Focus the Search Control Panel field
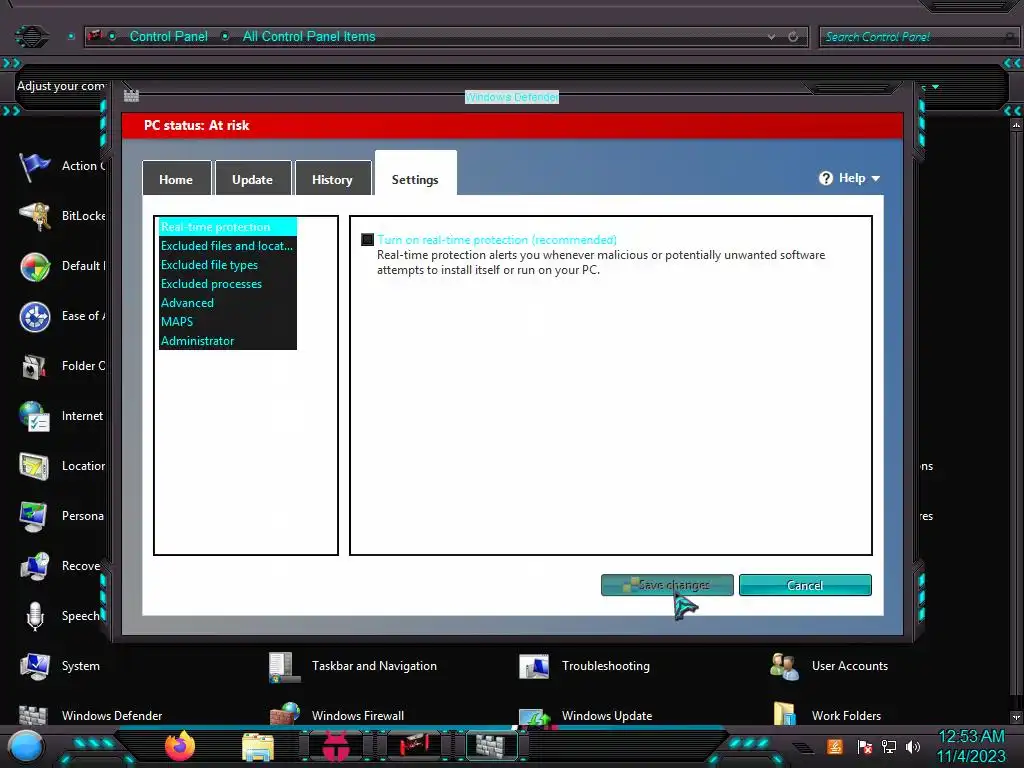Screen dimensions: 1024x768 point(918,37)
